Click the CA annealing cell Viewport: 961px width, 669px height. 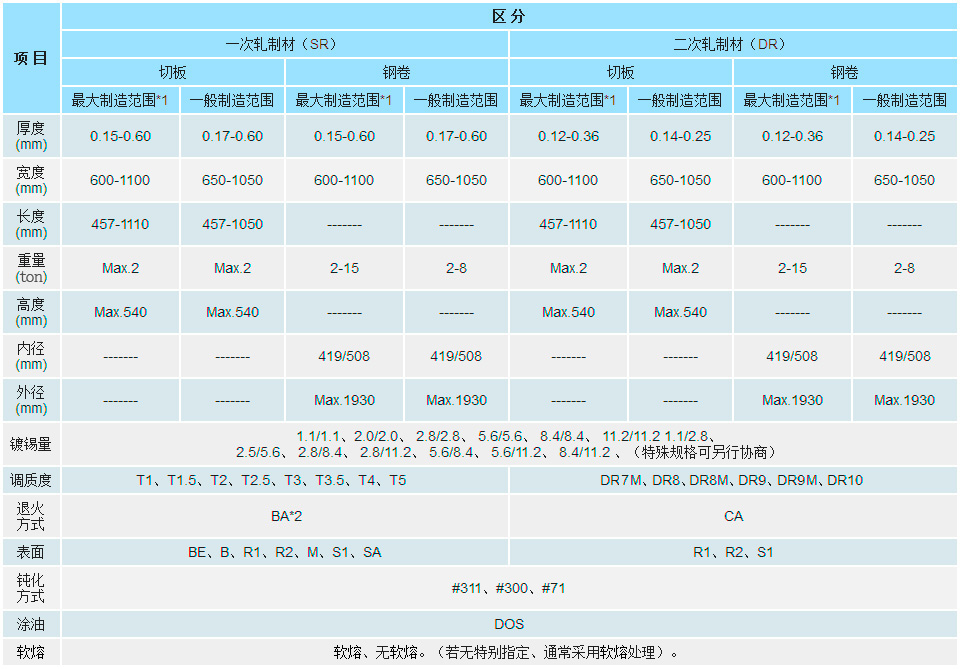[x=733, y=516]
